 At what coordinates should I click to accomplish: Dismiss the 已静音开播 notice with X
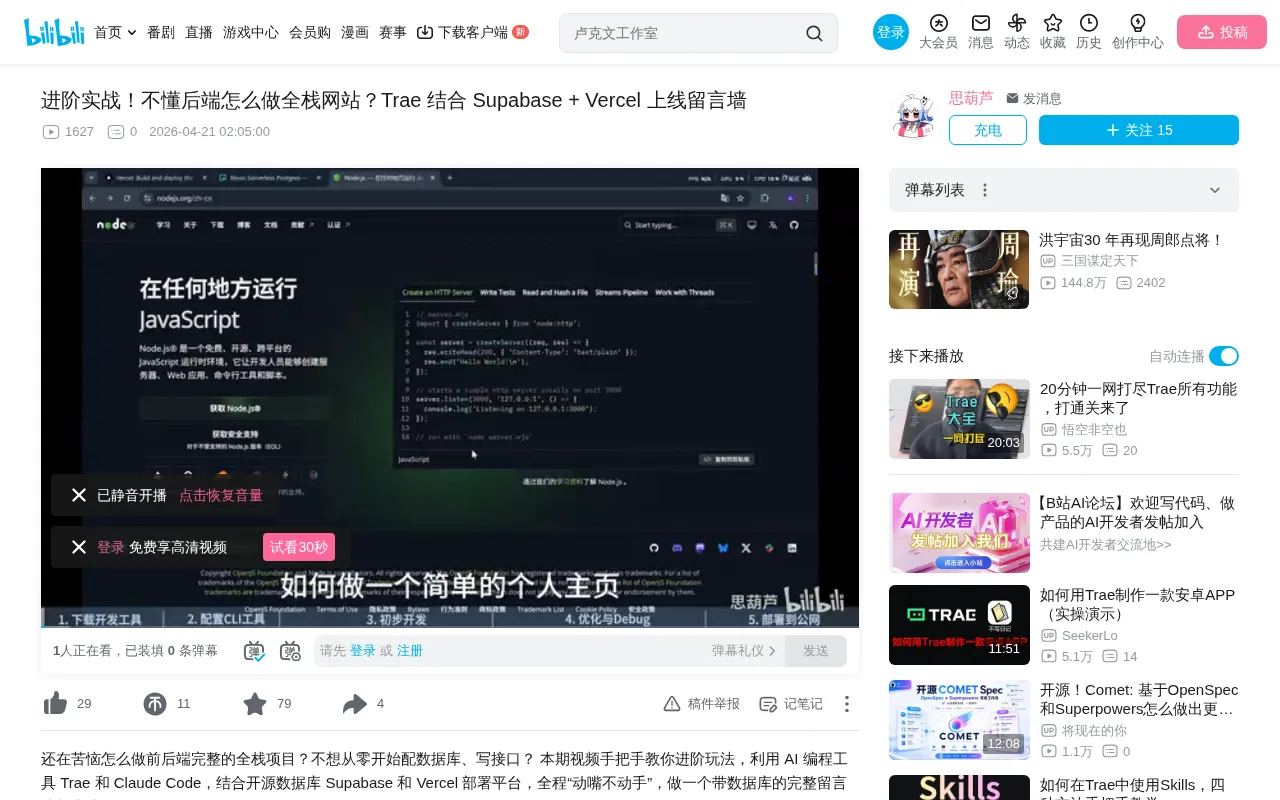79,495
